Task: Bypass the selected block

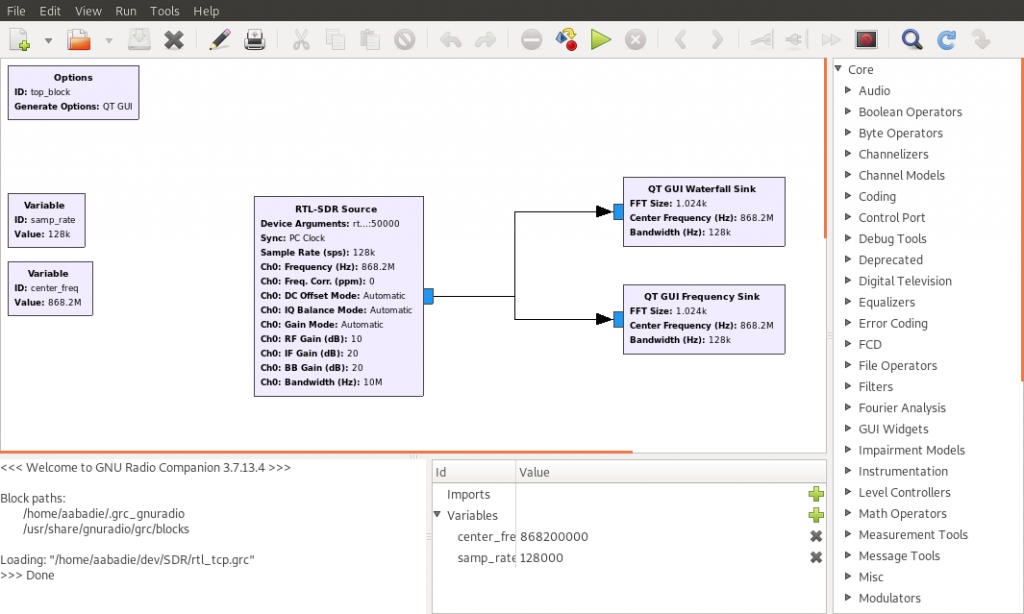Action: 831,40
